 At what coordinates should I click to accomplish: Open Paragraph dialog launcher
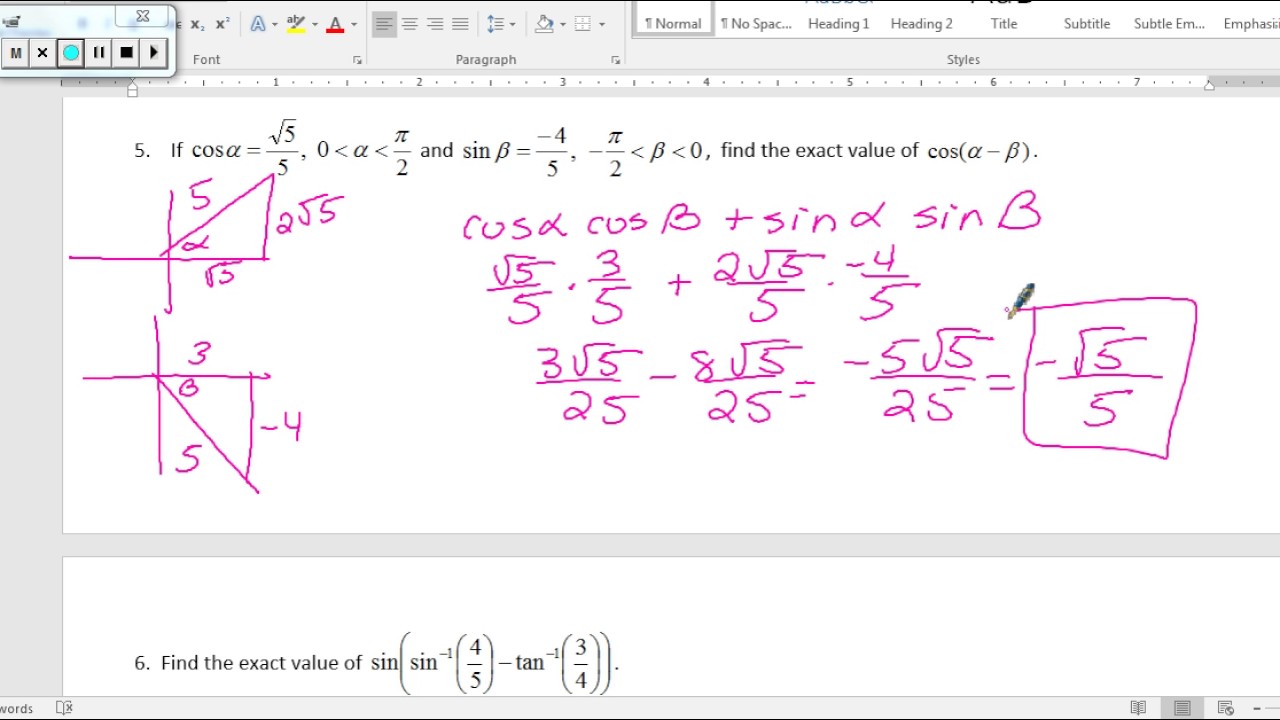[616, 61]
